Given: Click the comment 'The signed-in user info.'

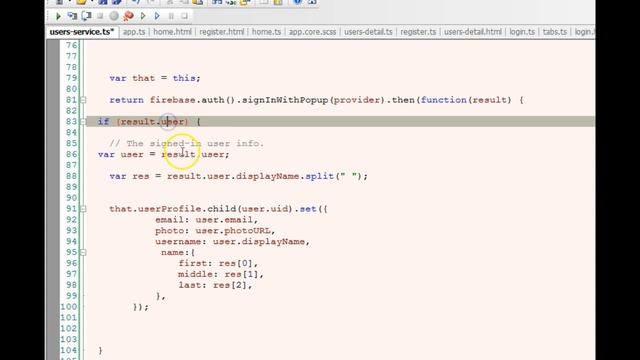Looking at the screenshot, I should pos(195,144).
